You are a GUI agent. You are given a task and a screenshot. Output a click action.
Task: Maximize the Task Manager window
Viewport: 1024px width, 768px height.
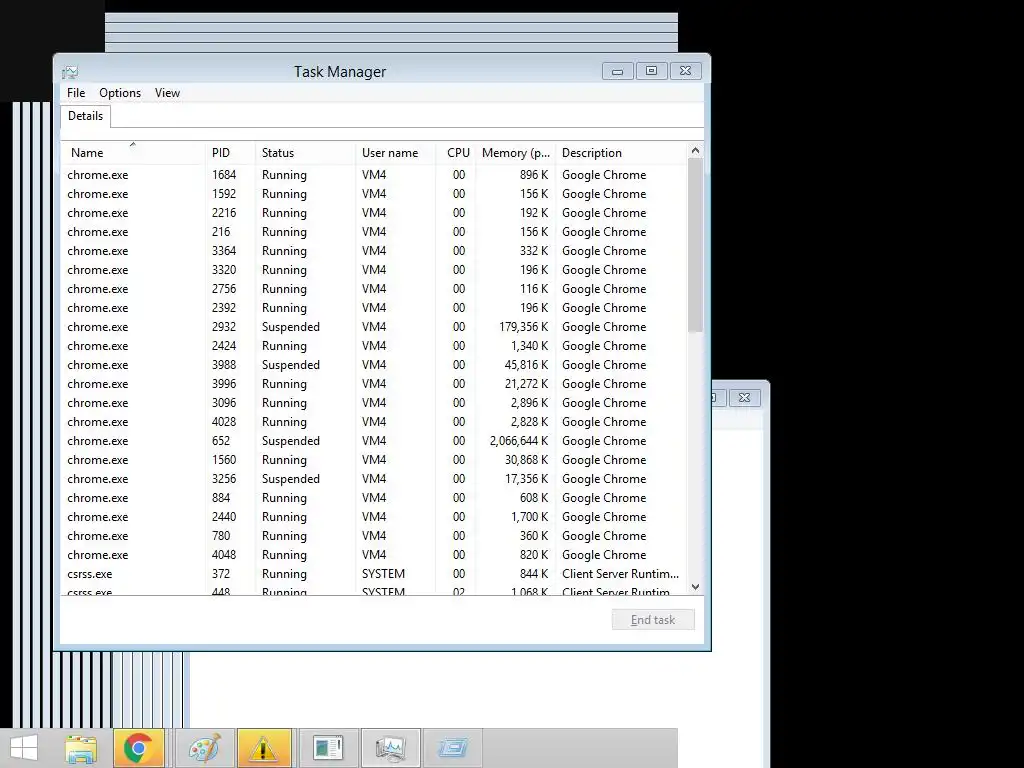pos(652,71)
